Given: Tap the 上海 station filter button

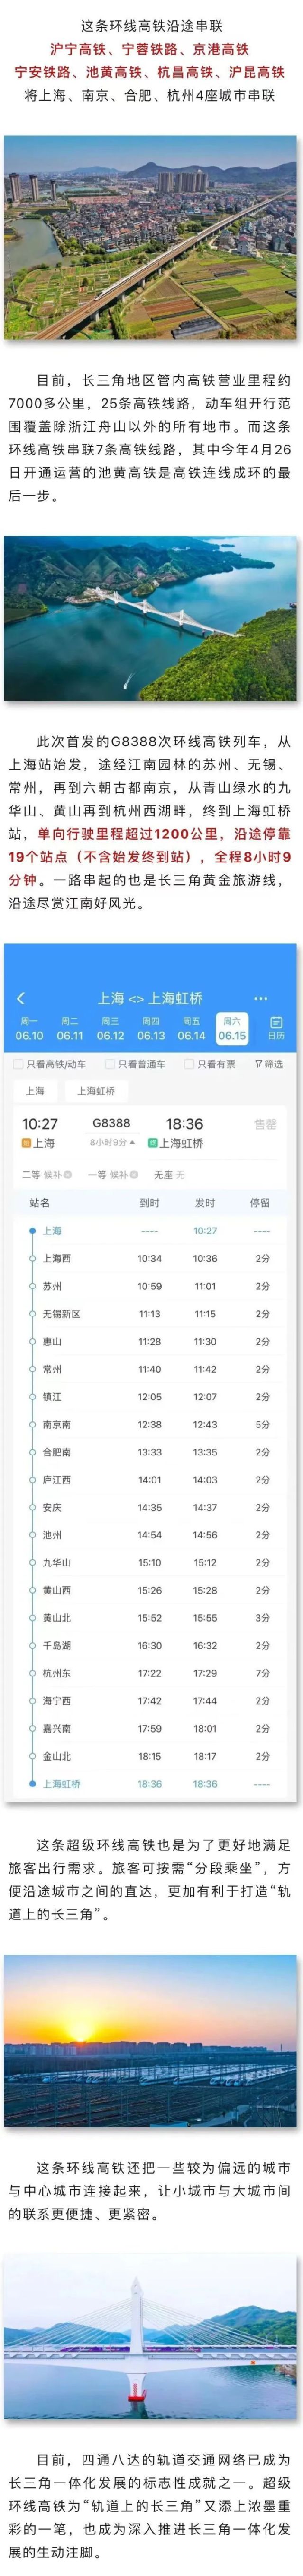Looking at the screenshot, I should (35, 1091).
